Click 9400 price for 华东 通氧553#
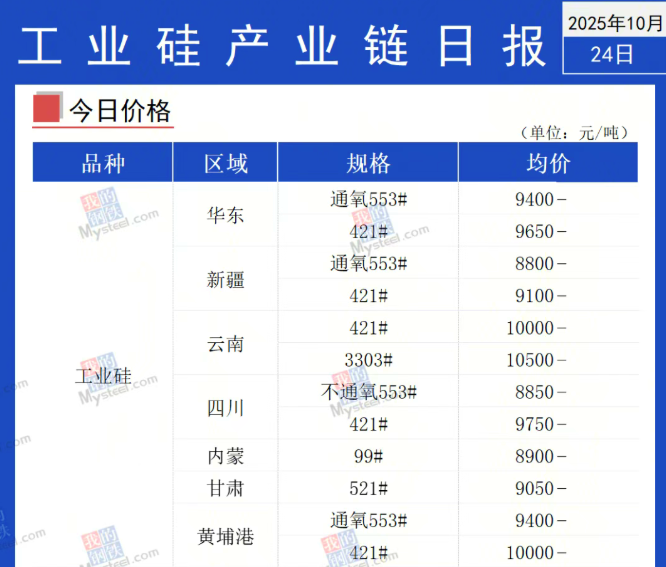The width and height of the screenshot is (666, 567). tap(534, 199)
